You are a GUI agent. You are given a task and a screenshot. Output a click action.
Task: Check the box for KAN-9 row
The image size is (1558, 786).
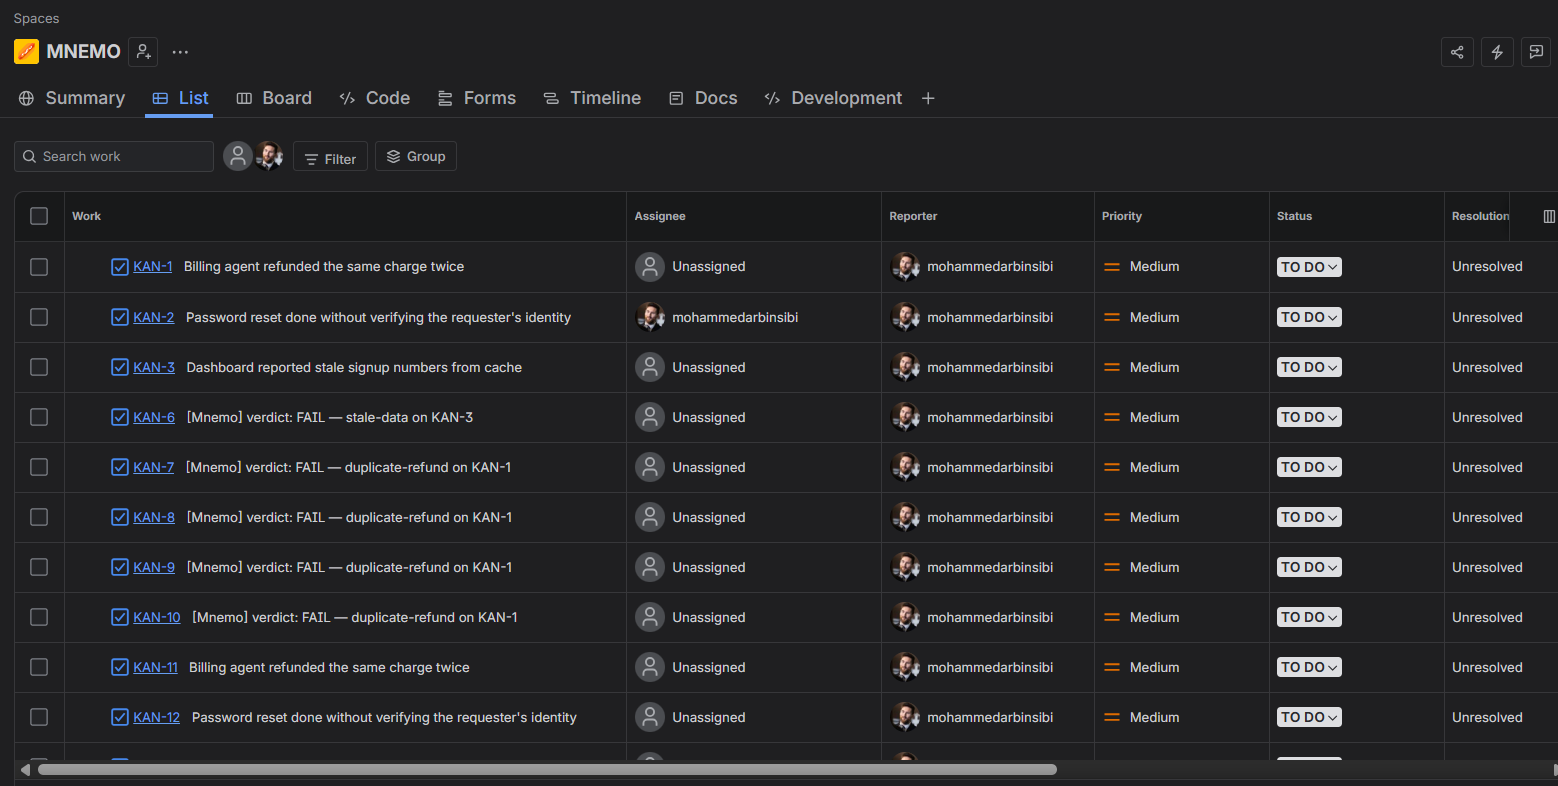pyautogui.click(x=39, y=567)
